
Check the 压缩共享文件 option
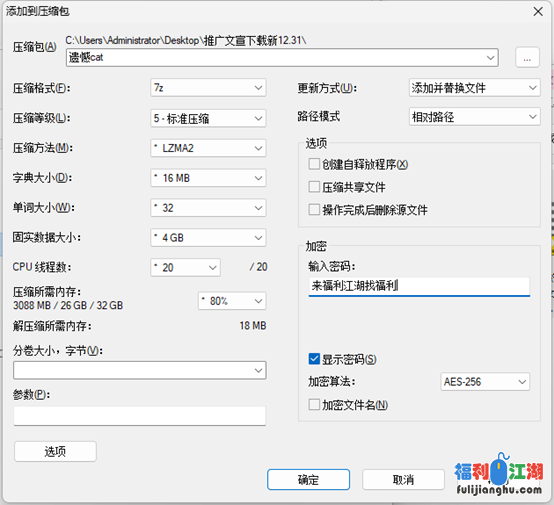314,187
